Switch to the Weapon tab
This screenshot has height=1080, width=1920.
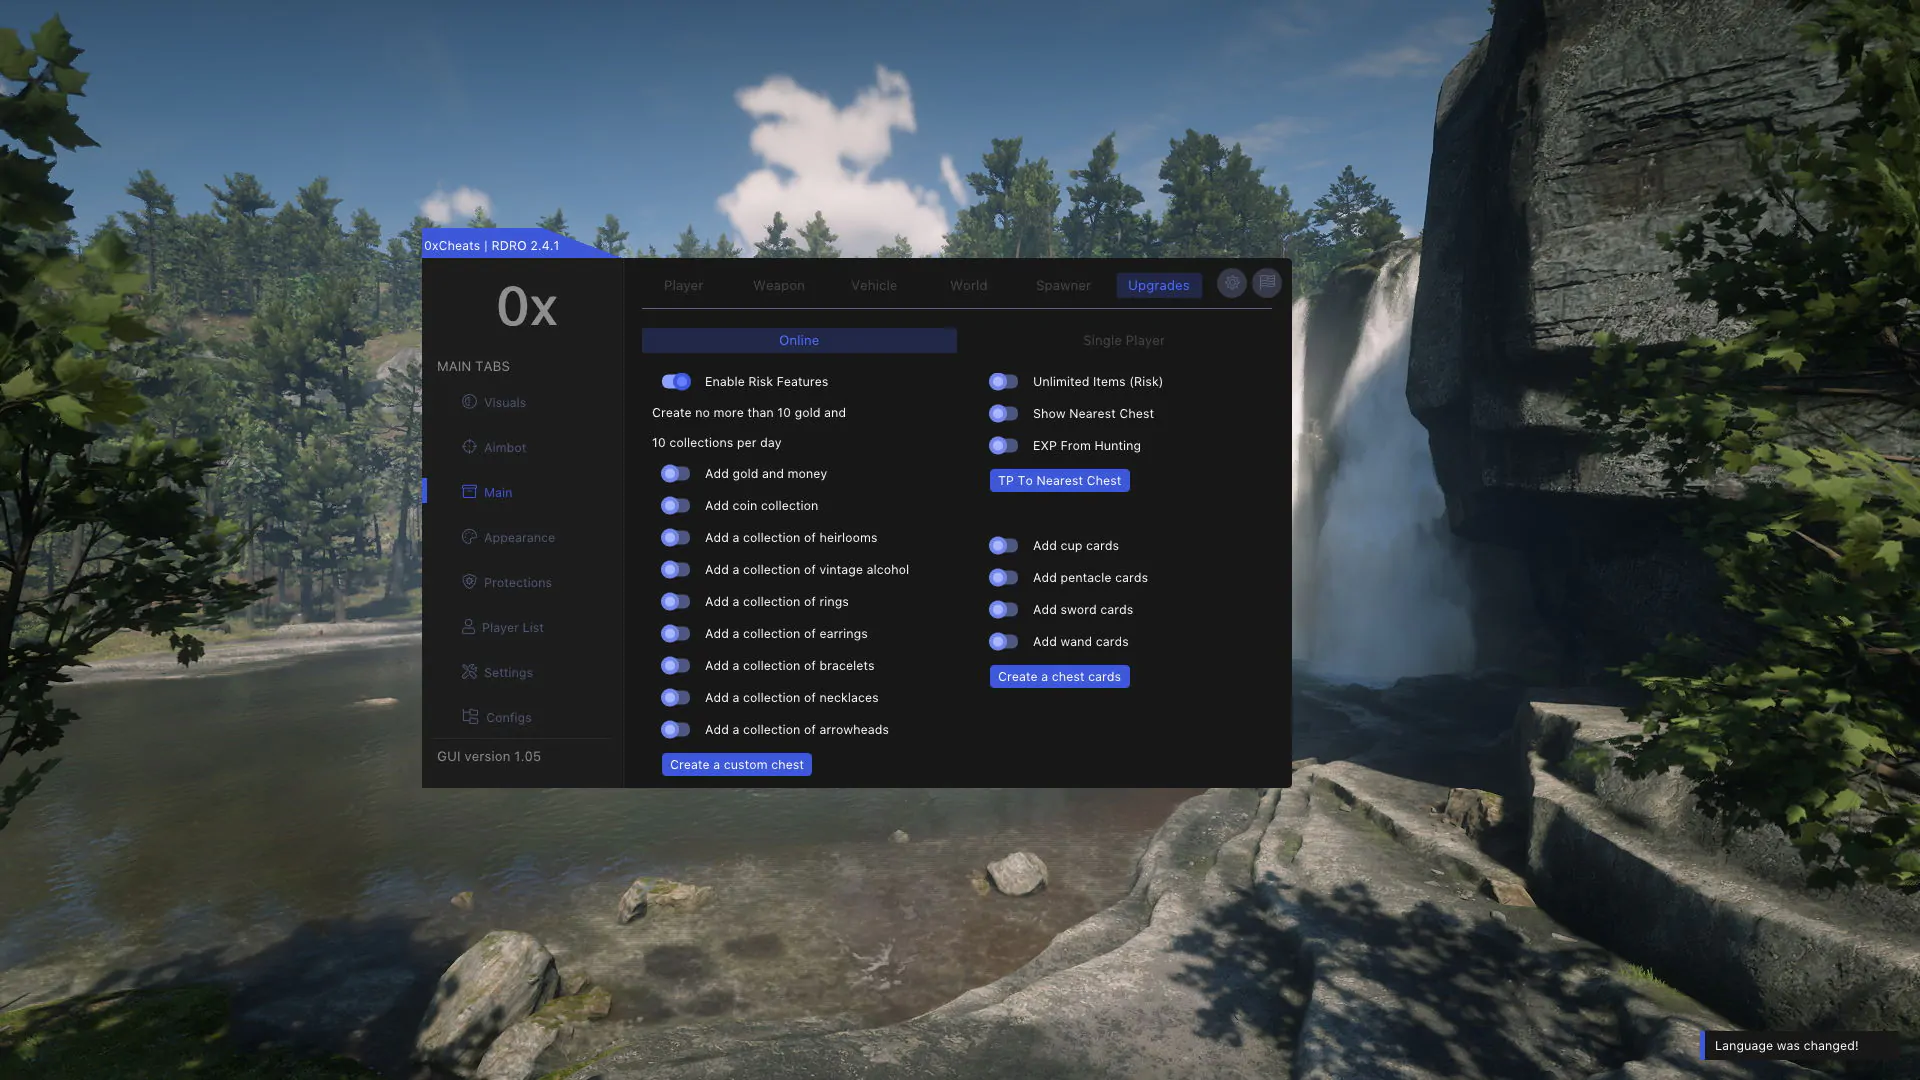click(778, 286)
